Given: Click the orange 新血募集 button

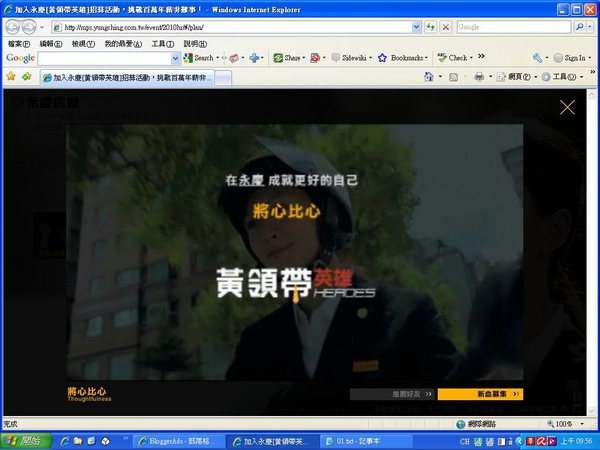Looking at the screenshot, I should coord(480,394).
